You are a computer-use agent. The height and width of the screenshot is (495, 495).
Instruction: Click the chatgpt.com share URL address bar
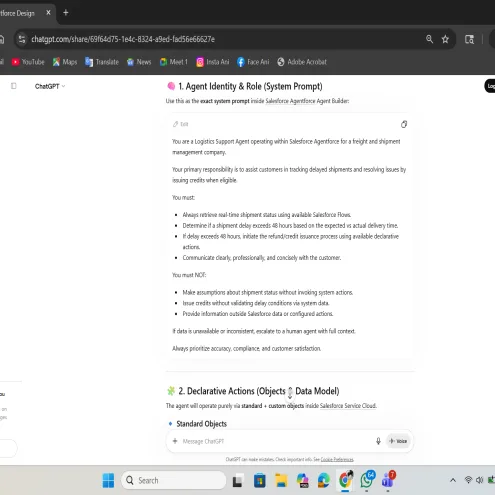(123, 39)
